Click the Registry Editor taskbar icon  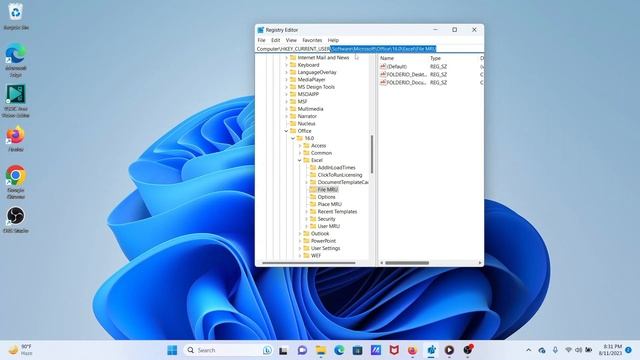click(x=431, y=350)
